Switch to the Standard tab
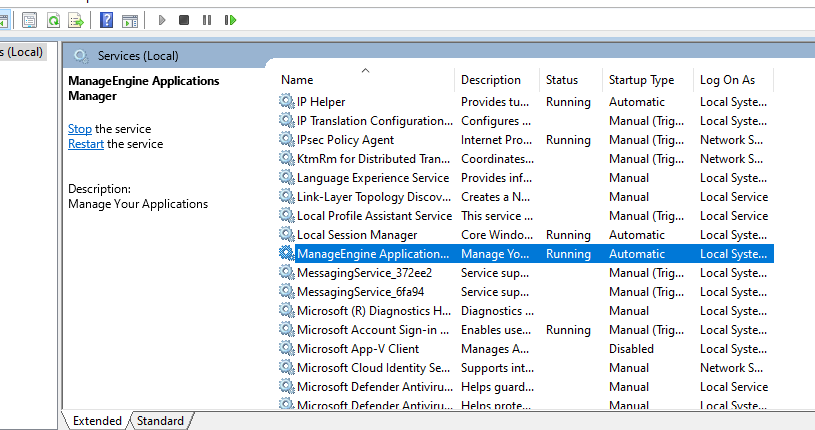This screenshot has width=815, height=430. click(x=160, y=421)
